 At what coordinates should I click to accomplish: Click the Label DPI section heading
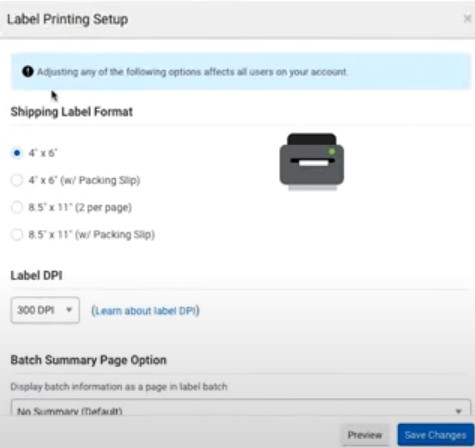(36, 276)
